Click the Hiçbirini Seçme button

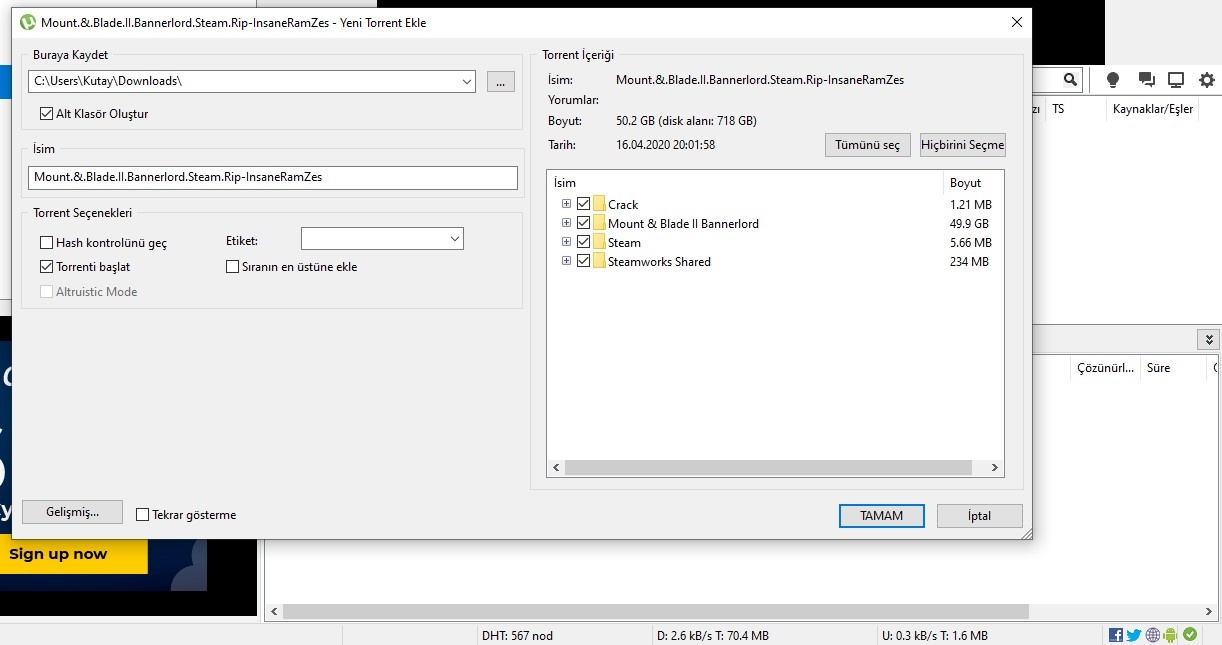pyautogui.click(x=962, y=145)
